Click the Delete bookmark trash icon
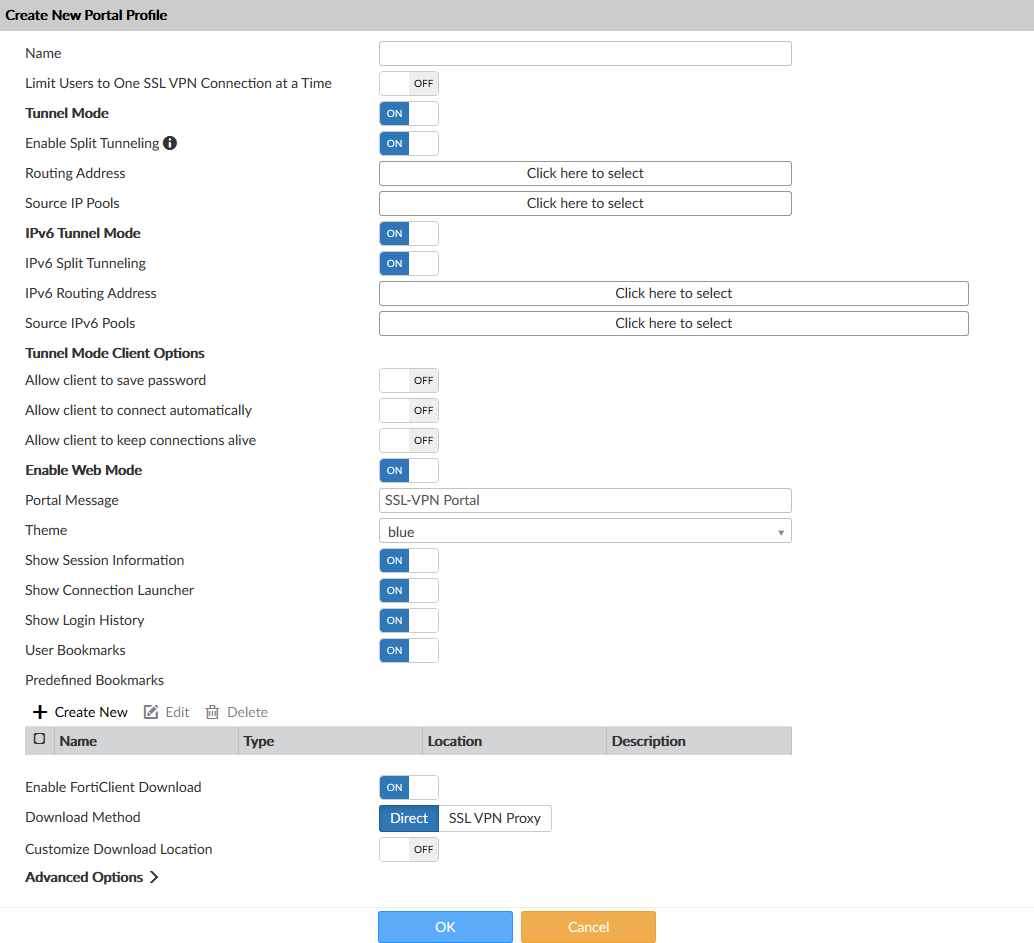1034x943 pixels. [211, 712]
